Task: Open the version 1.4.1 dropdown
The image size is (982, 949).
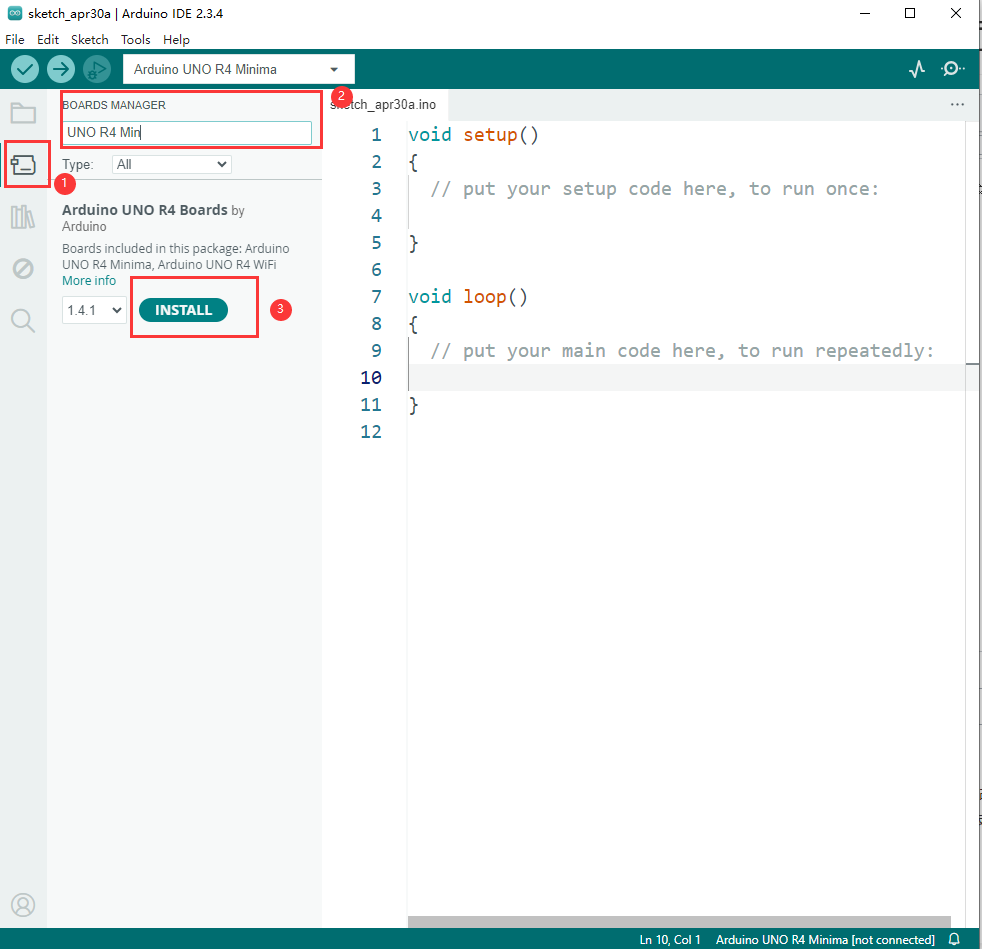Action: click(x=94, y=310)
